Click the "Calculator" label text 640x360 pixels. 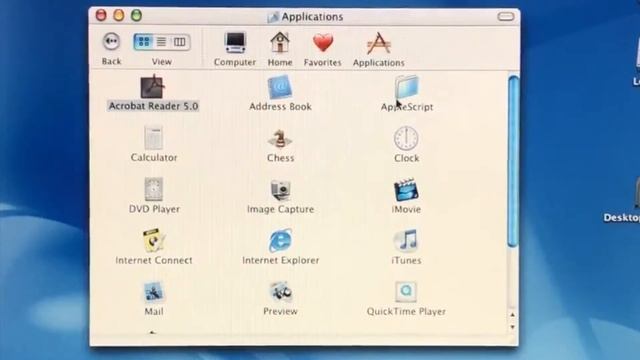click(154, 158)
